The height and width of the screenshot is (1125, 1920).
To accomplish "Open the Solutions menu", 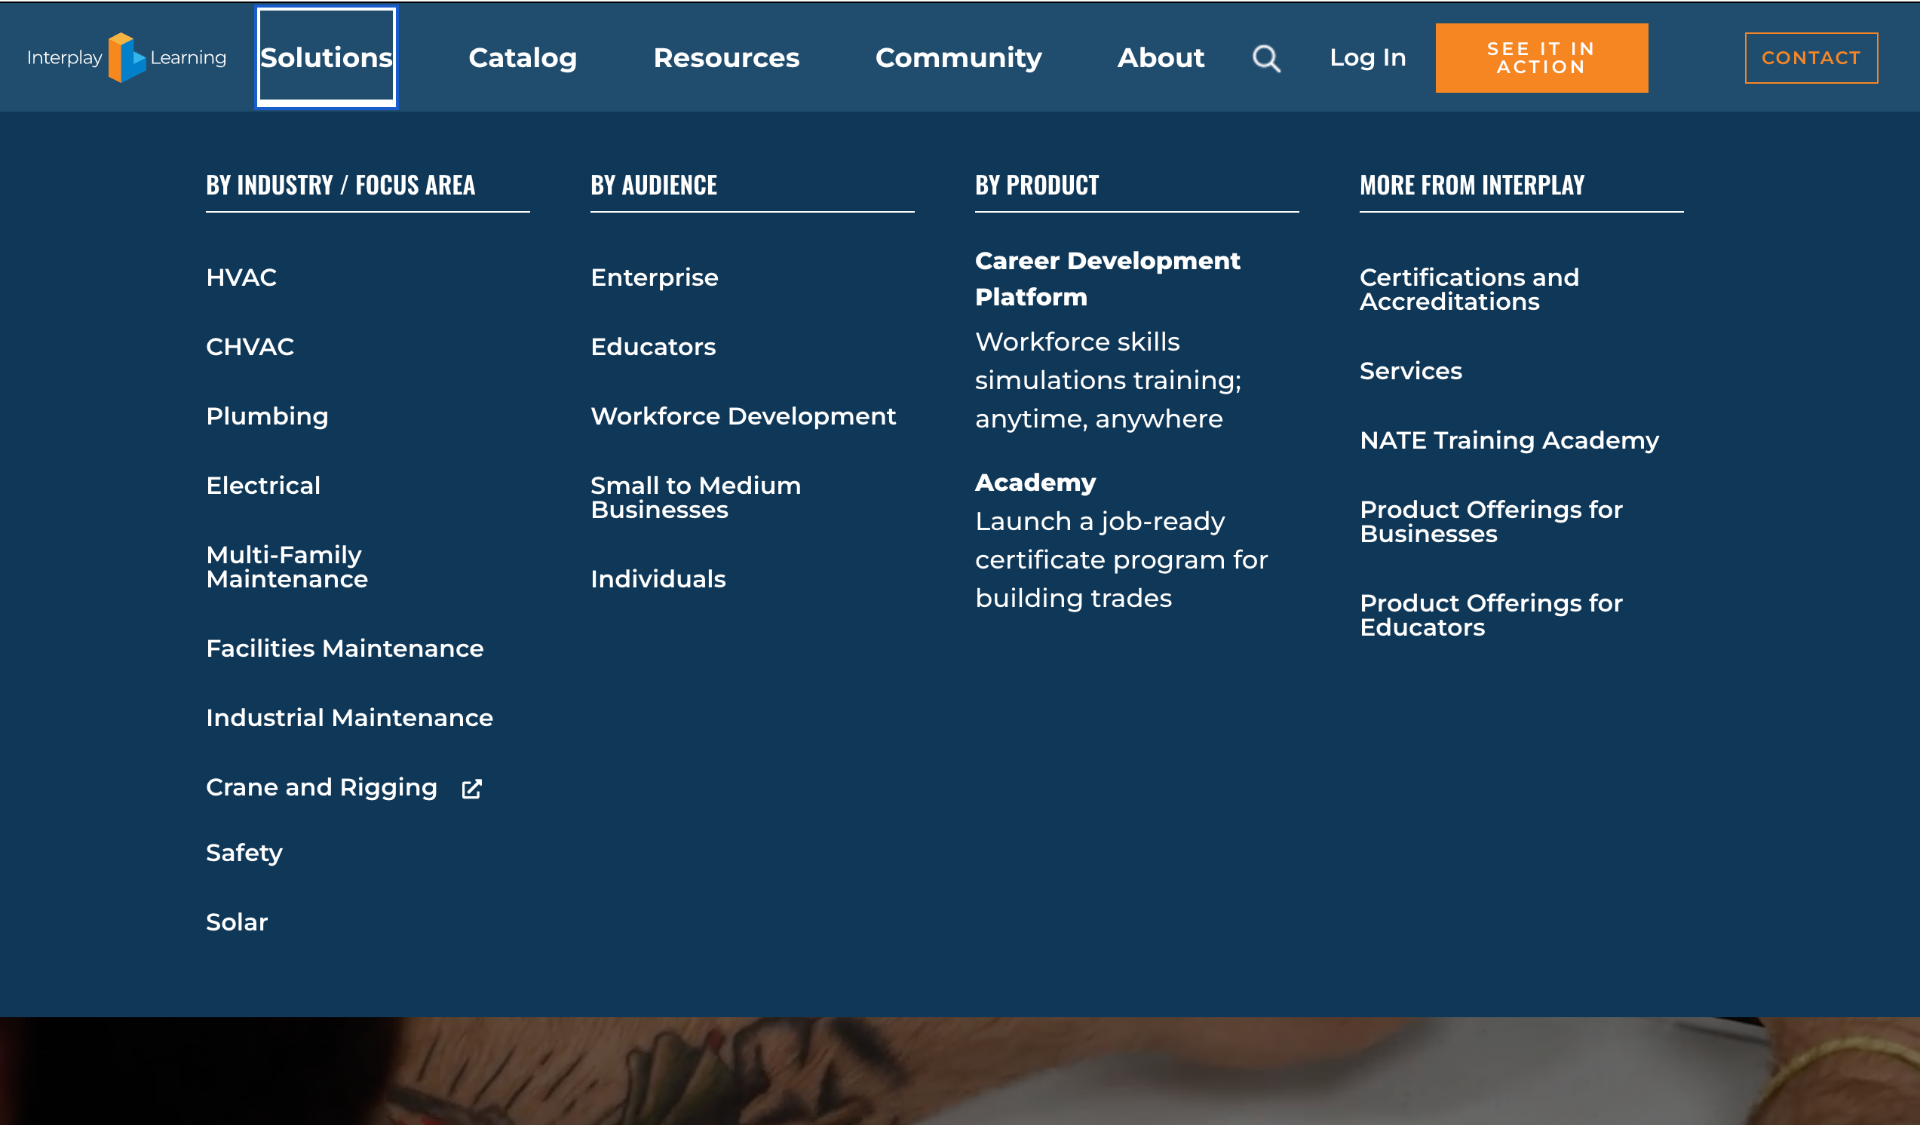I will point(326,57).
